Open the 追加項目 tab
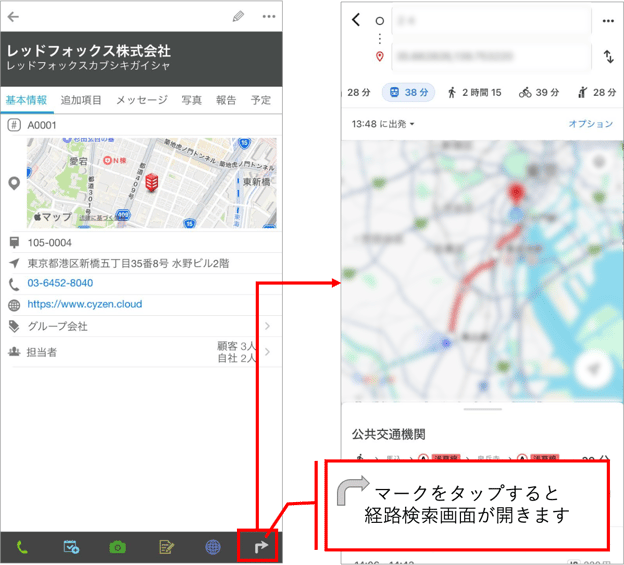Screen dimensions: 624x565 click(x=81, y=100)
